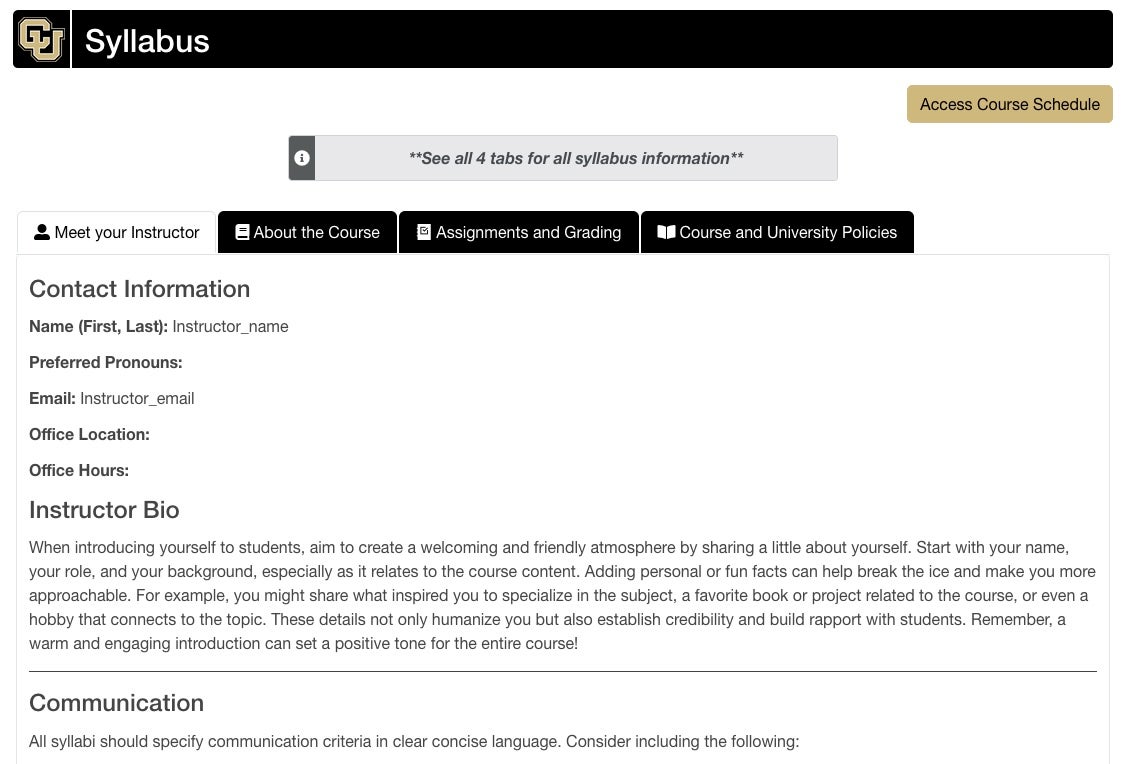This screenshot has height=764, width=1126.
Task: Switch to the About the Course tab
Action: (307, 232)
